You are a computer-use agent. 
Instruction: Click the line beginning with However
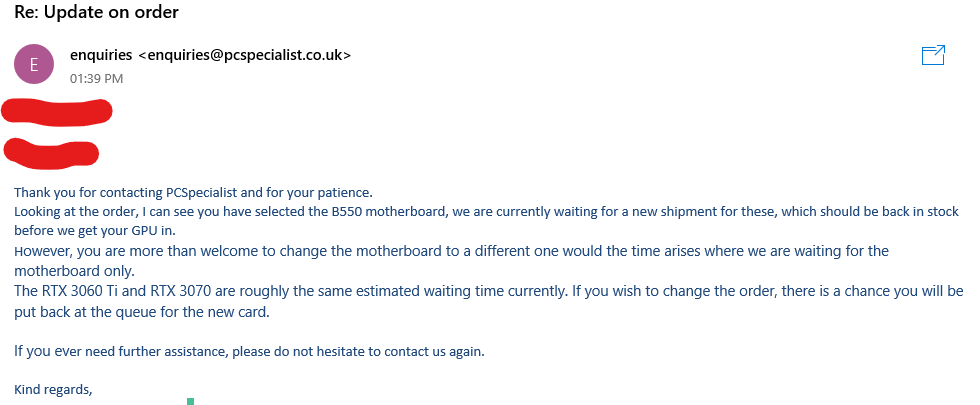(x=451, y=251)
